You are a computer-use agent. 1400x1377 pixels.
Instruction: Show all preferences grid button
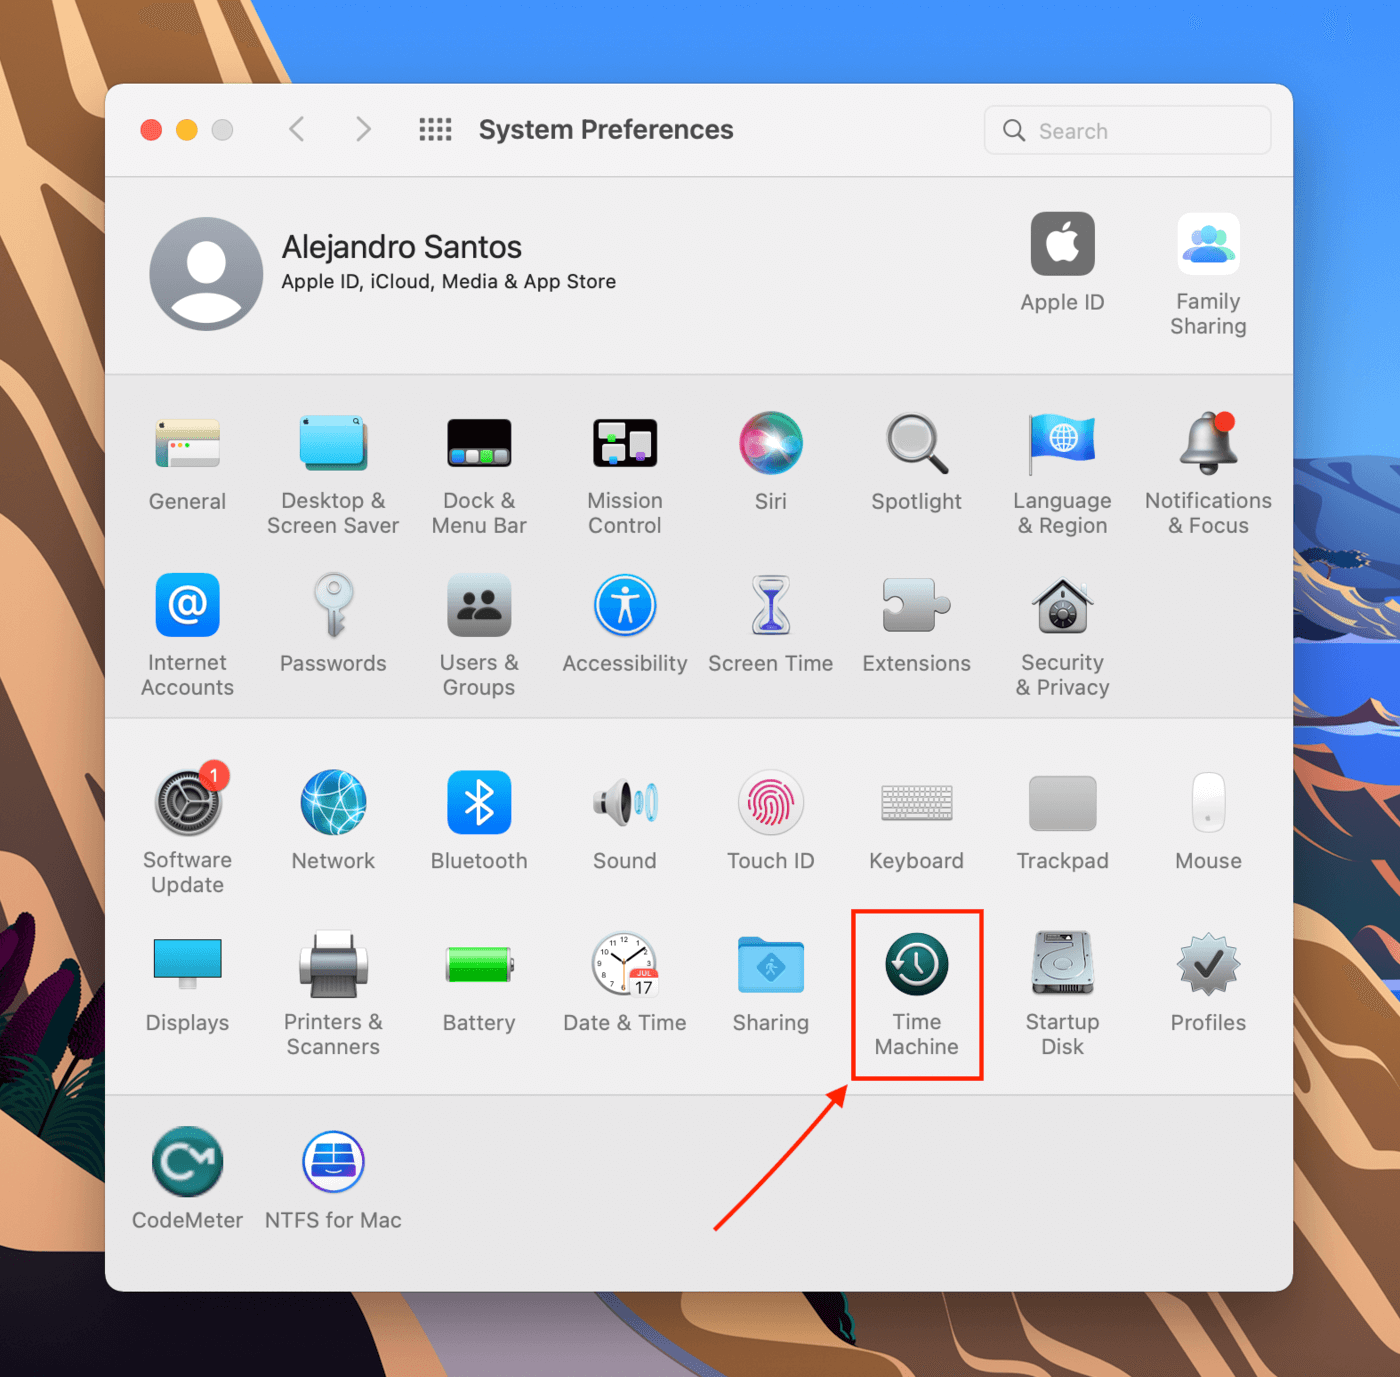[x=435, y=129]
